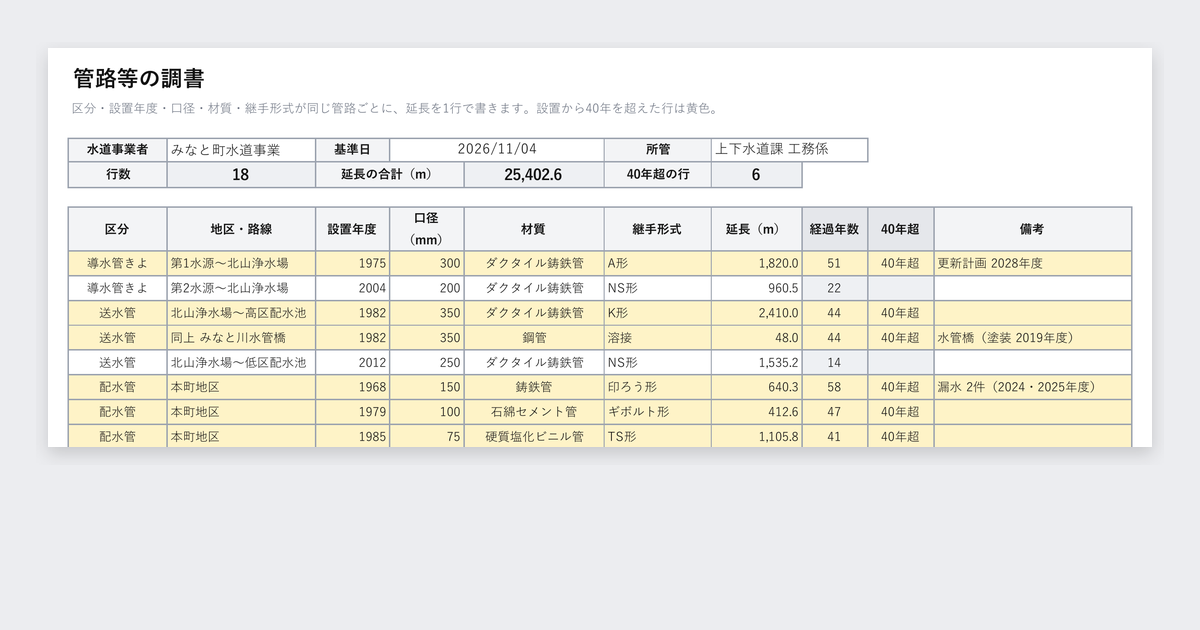
Task: Select the 口径 cell 75
Action: (427, 436)
